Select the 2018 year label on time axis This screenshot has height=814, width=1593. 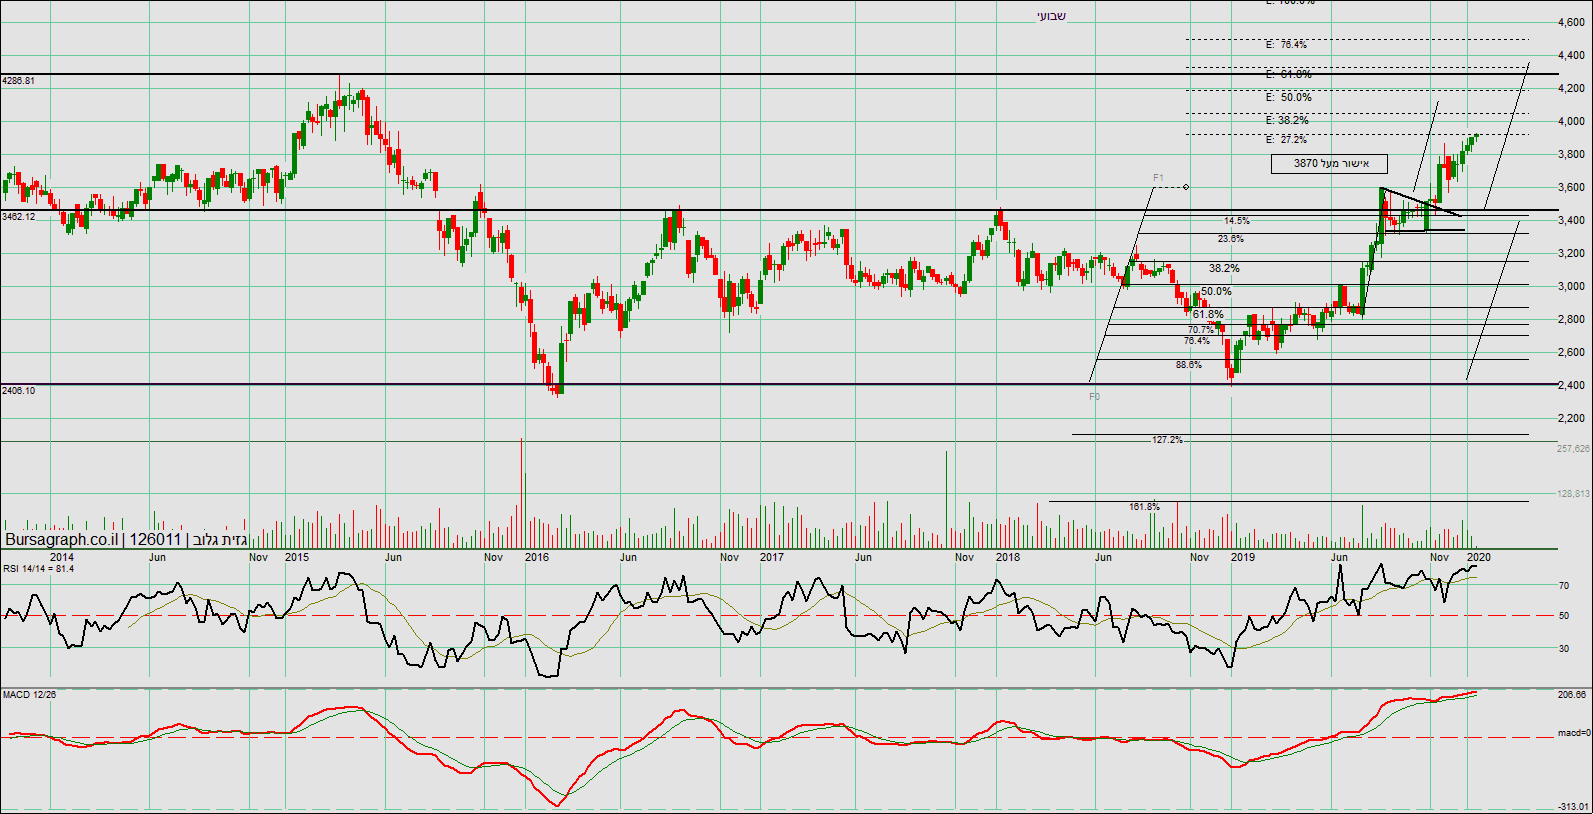tap(1008, 557)
